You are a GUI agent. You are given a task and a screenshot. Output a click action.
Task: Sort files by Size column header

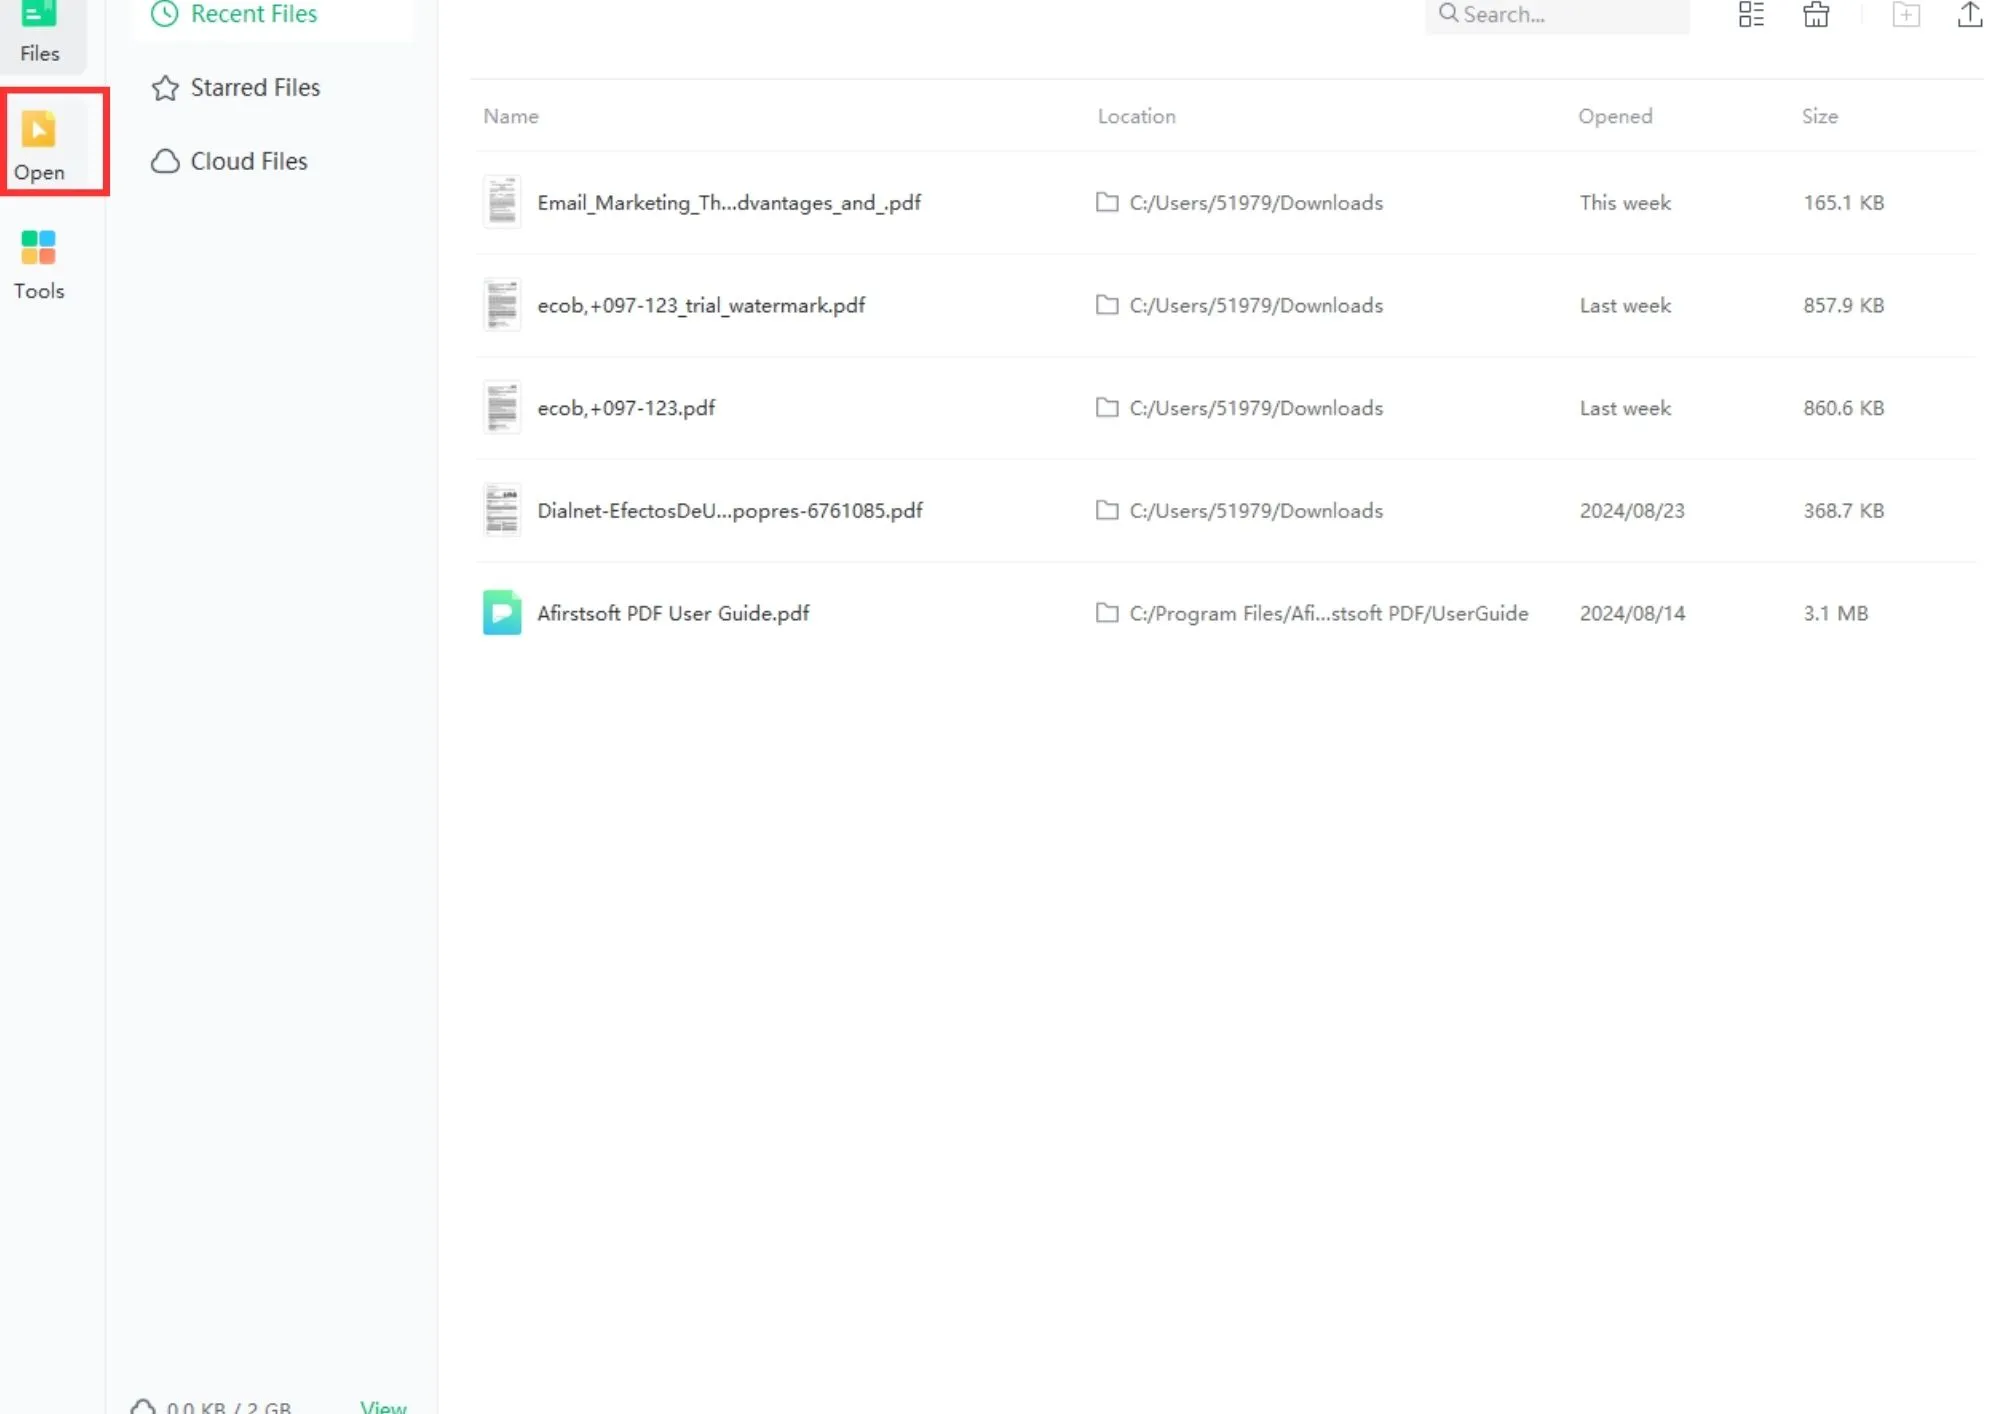click(1820, 116)
